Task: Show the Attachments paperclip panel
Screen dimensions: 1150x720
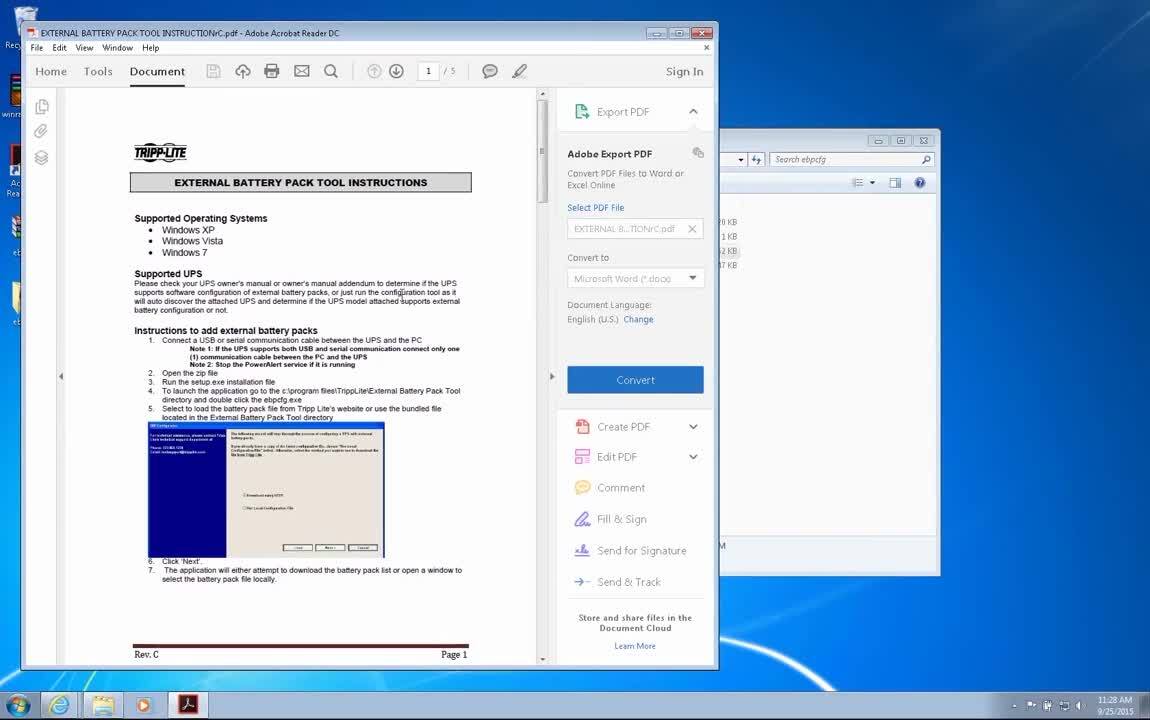Action: pos(41,131)
